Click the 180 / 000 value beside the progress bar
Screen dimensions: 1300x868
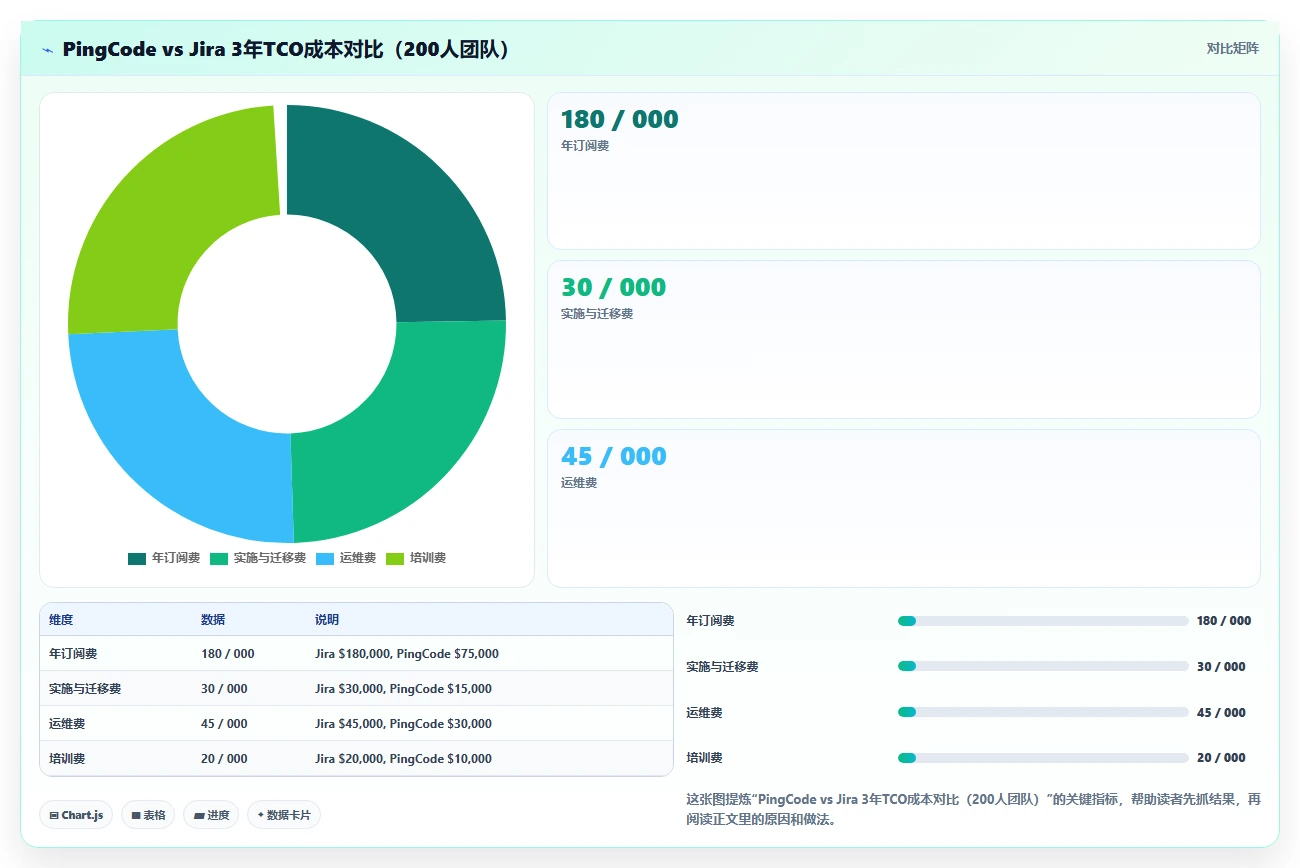pos(1224,621)
